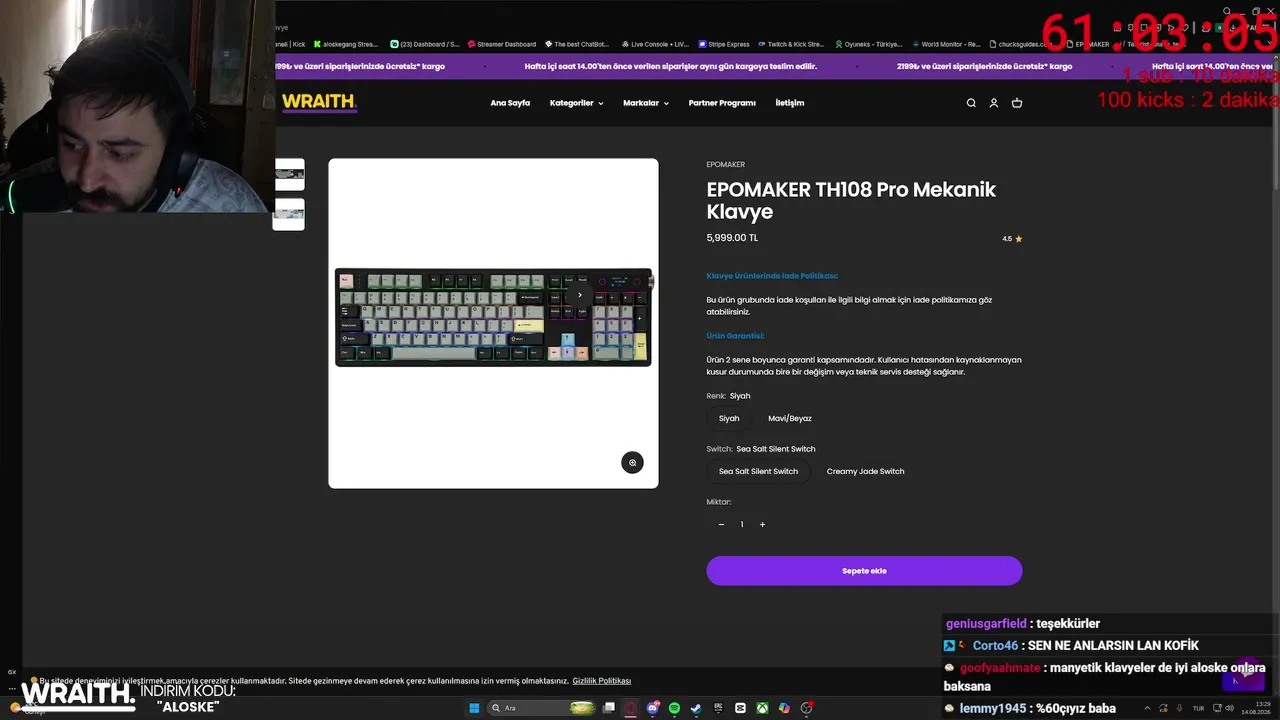
Task: Open Partner Programı page
Action: coord(722,103)
